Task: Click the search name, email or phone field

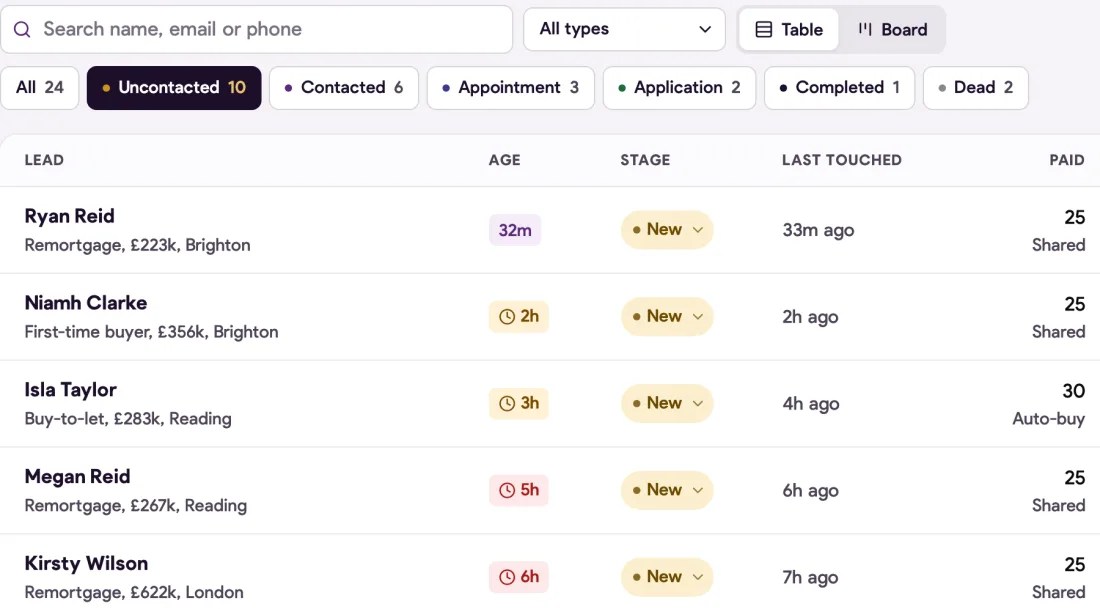Action: coord(257,29)
